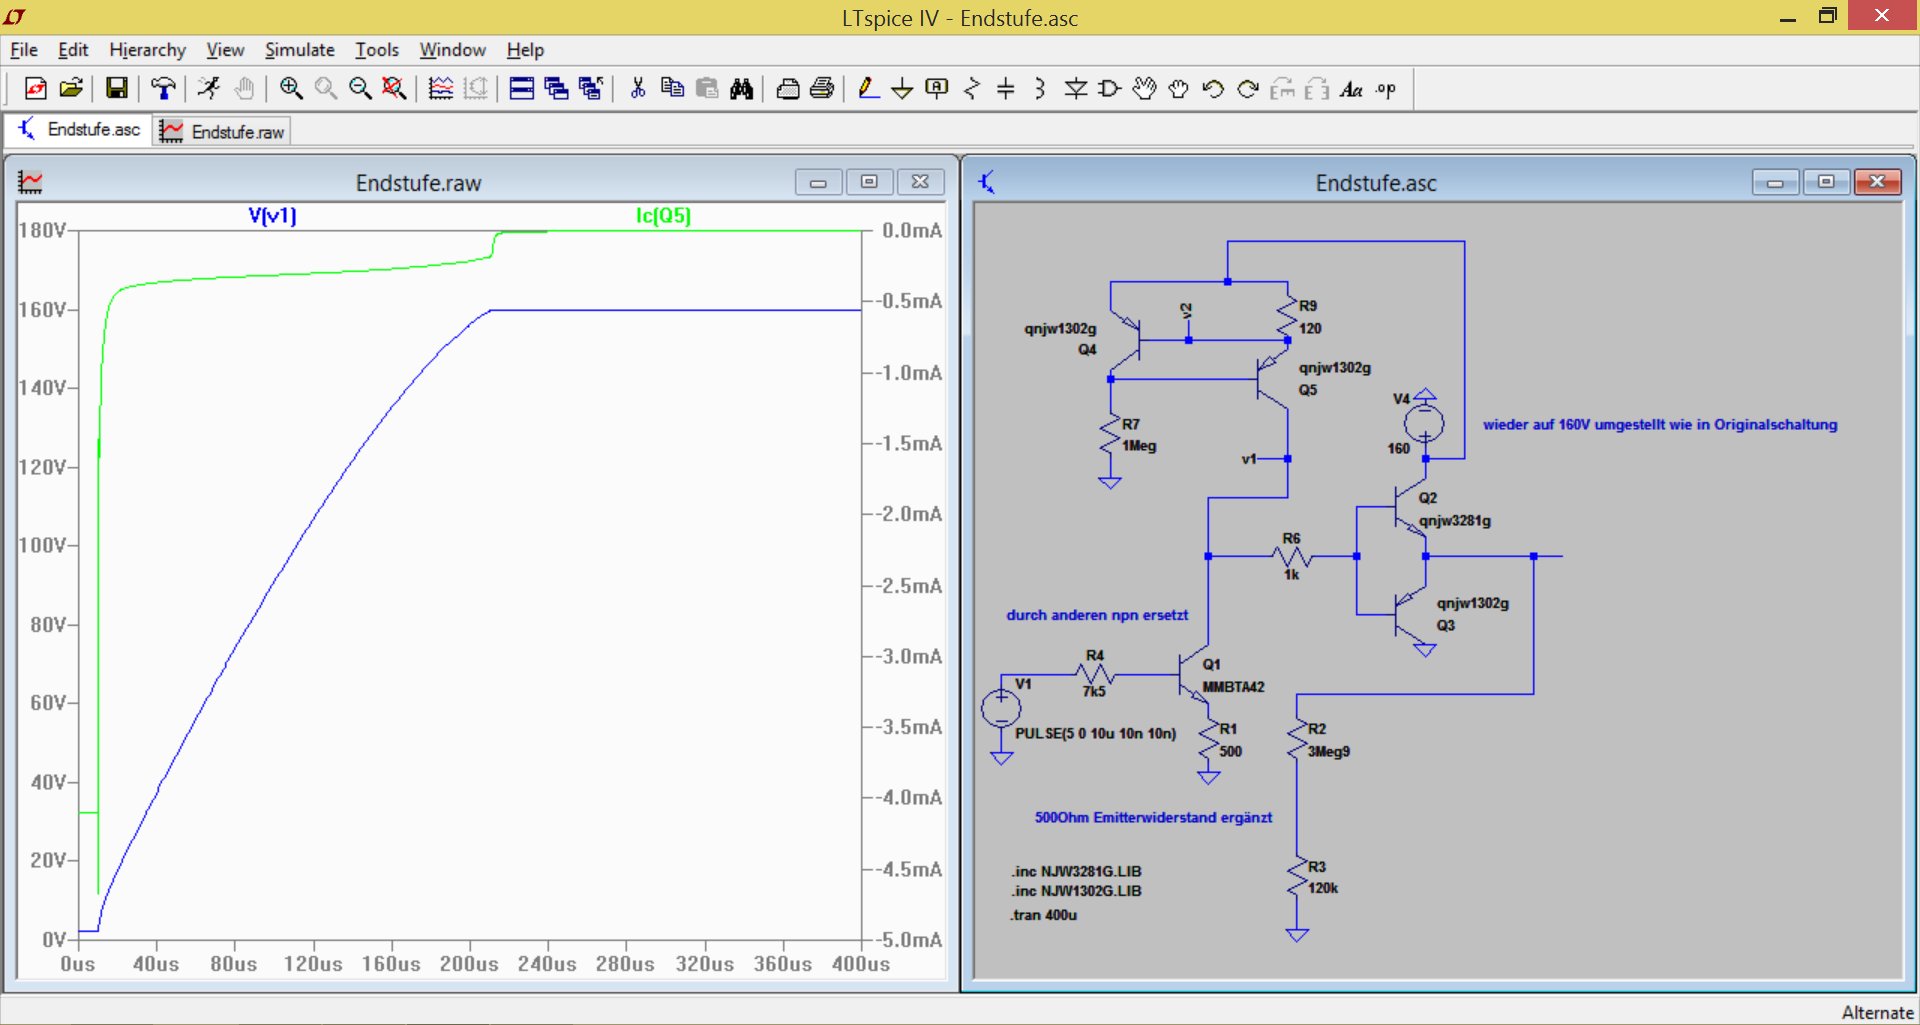This screenshot has height=1025, width=1920.
Task: Minimize the Endstufe.raw plot window
Action: [x=818, y=182]
